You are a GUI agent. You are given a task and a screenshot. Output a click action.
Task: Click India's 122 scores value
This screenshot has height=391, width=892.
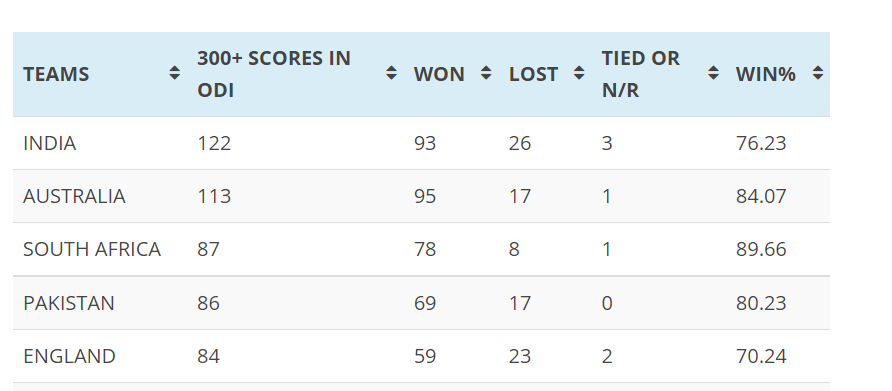point(214,143)
